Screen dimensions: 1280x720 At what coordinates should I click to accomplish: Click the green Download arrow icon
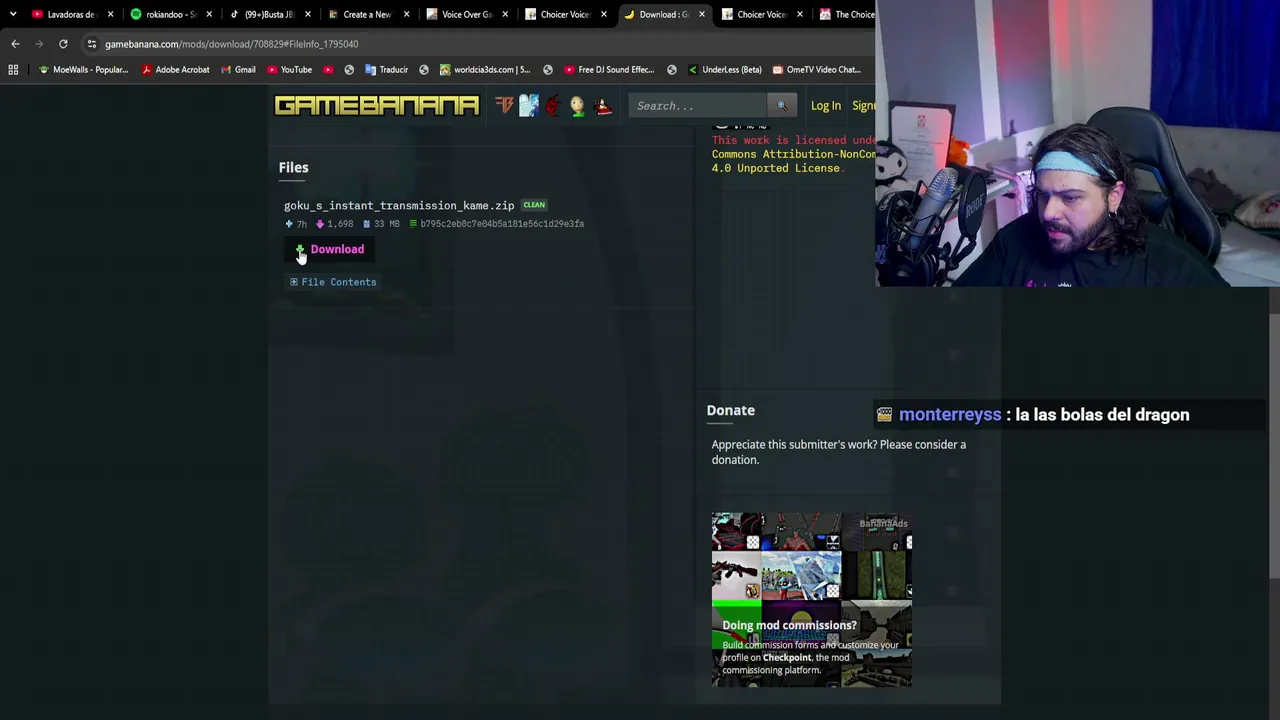click(300, 249)
